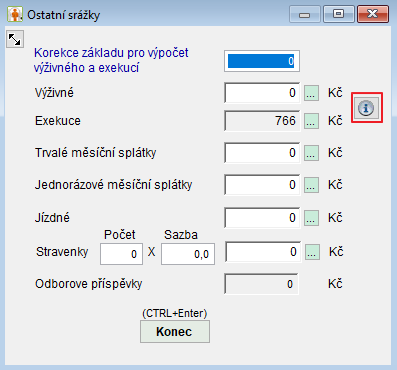The height and width of the screenshot is (370, 397).
Task: Click the blue info icon button
Action: point(366,108)
